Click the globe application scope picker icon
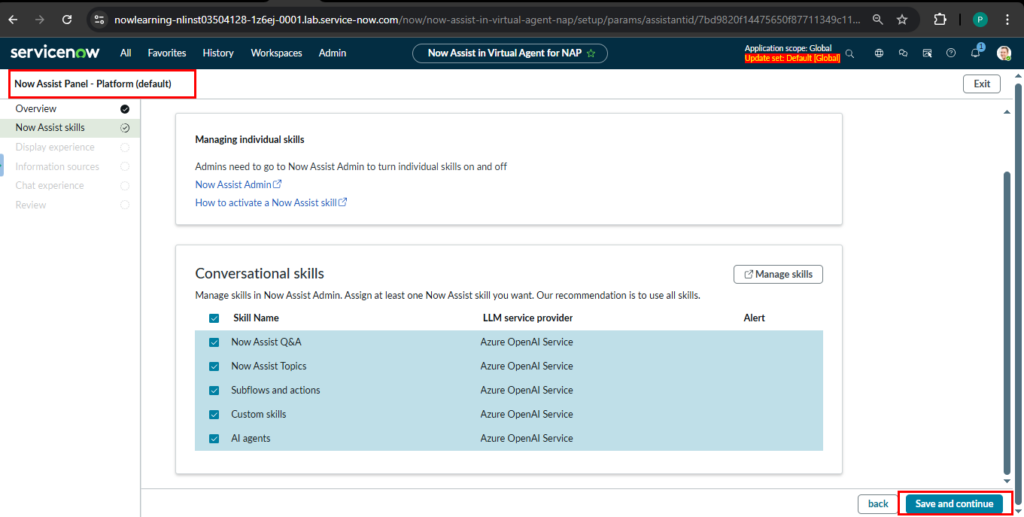Viewport: 1024px width, 517px height. [x=879, y=53]
